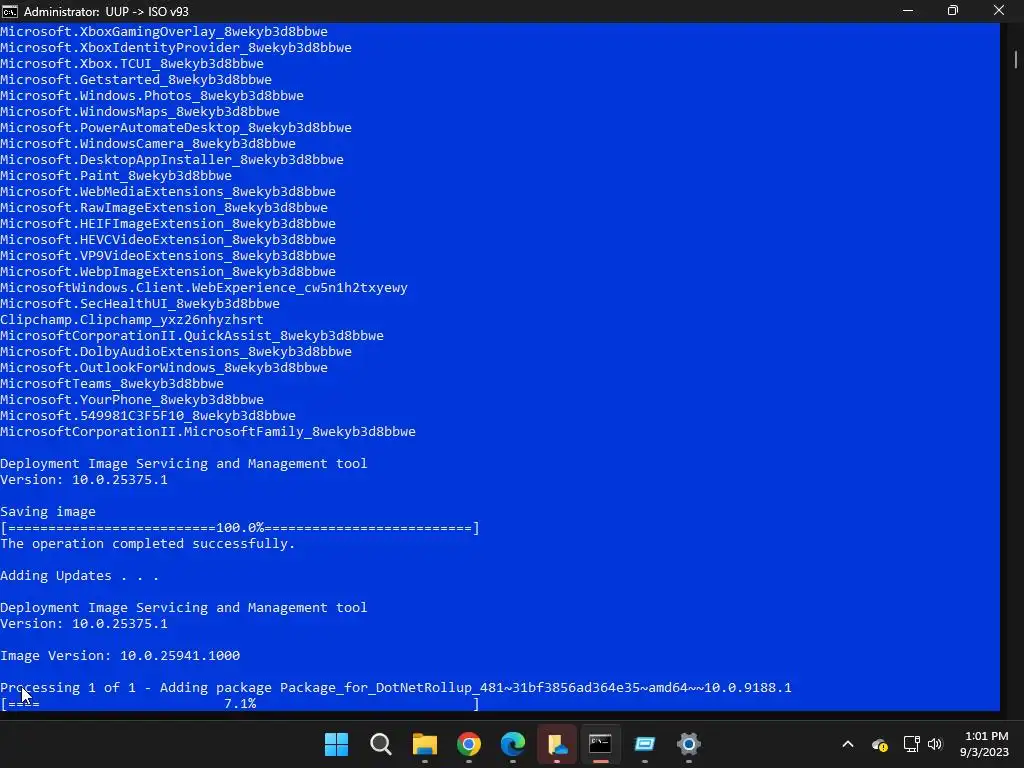Open the clock showing 1:01 PM

[984, 744]
